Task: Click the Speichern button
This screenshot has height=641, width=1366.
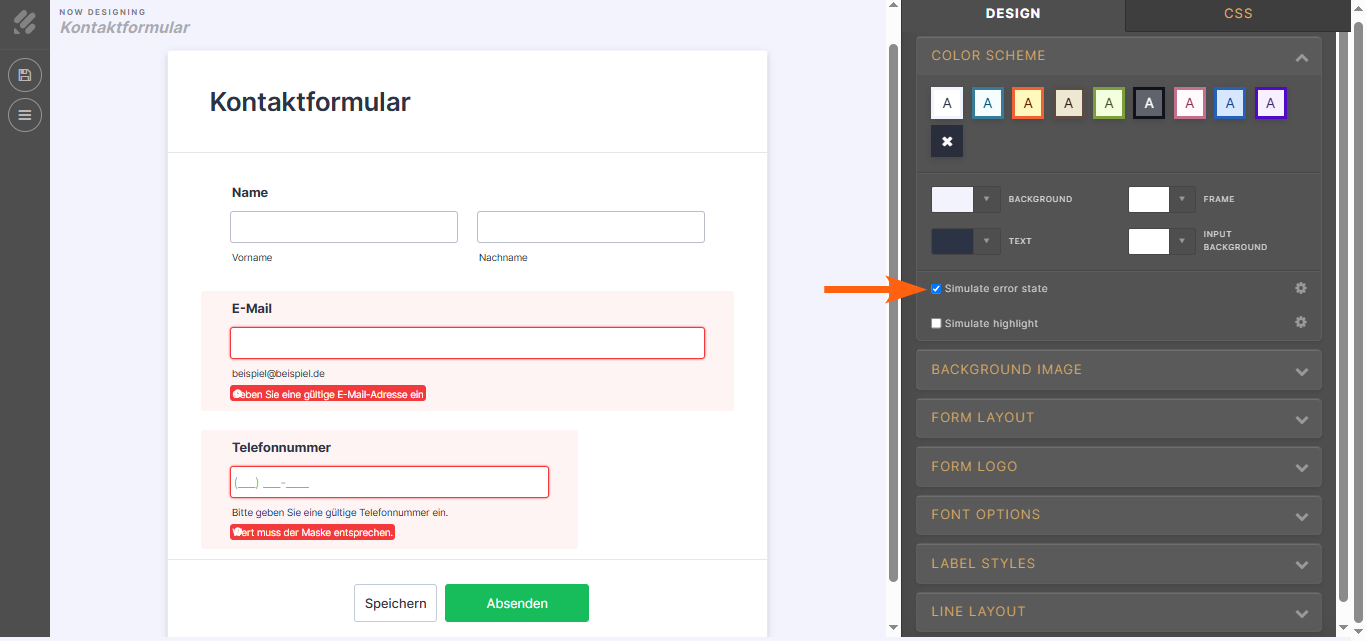Action: pyautogui.click(x=395, y=603)
